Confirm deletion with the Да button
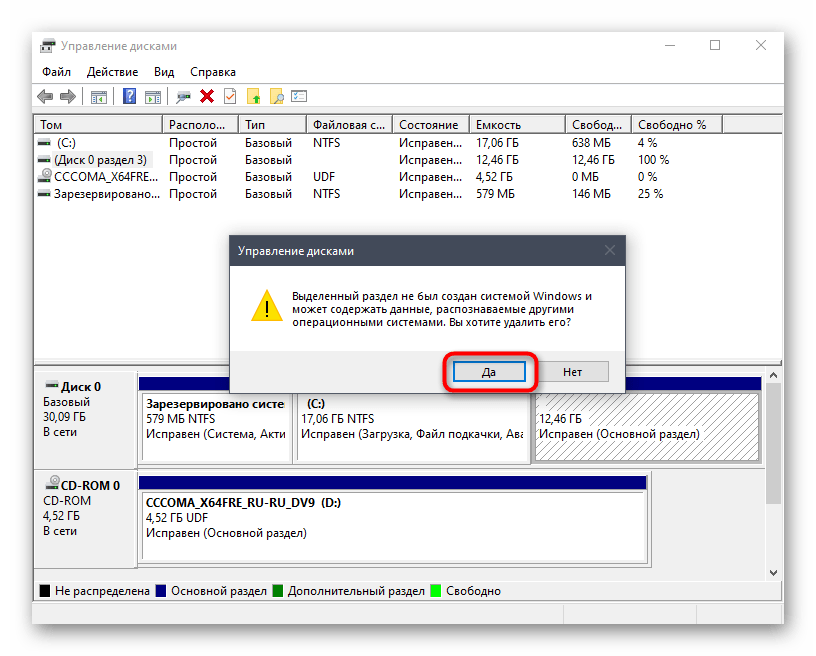 488,372
